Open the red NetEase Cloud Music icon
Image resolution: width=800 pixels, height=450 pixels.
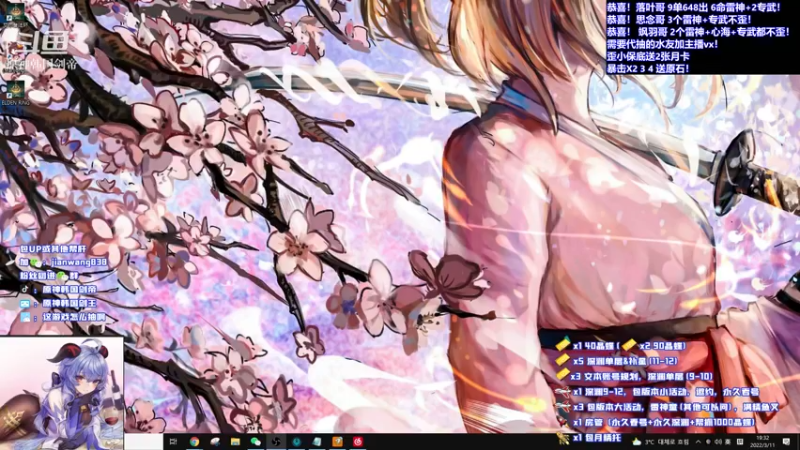point(358,442)
